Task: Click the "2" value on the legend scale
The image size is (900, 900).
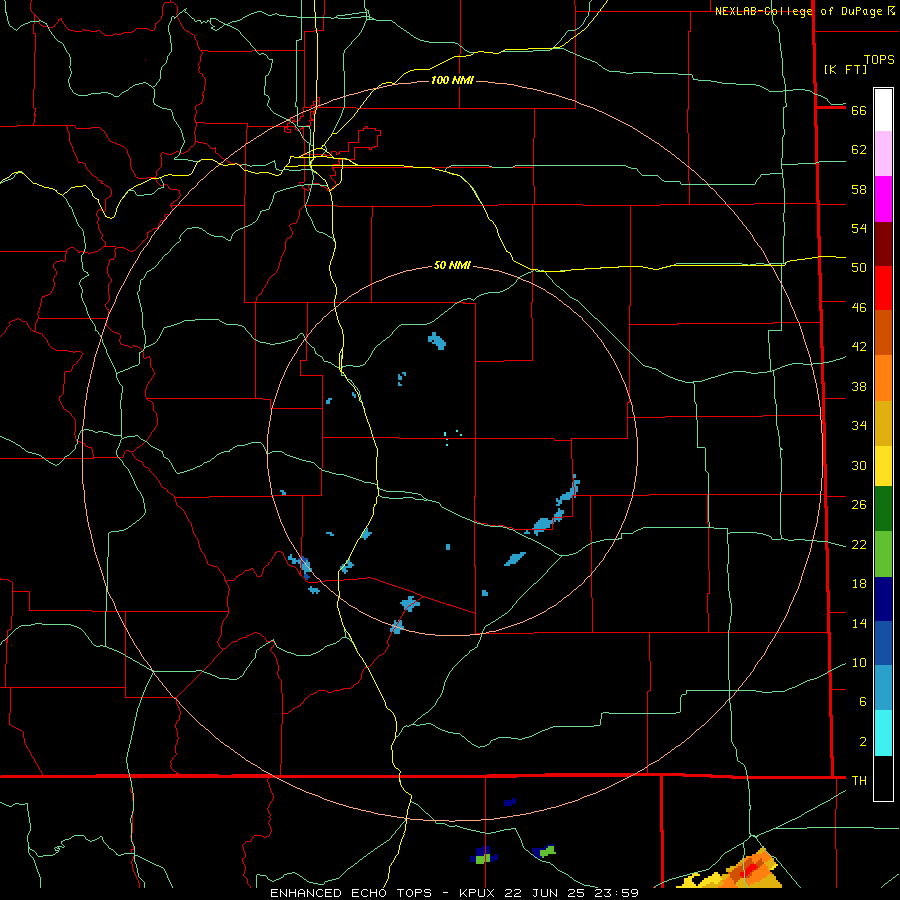Action: tap(863, 742)
